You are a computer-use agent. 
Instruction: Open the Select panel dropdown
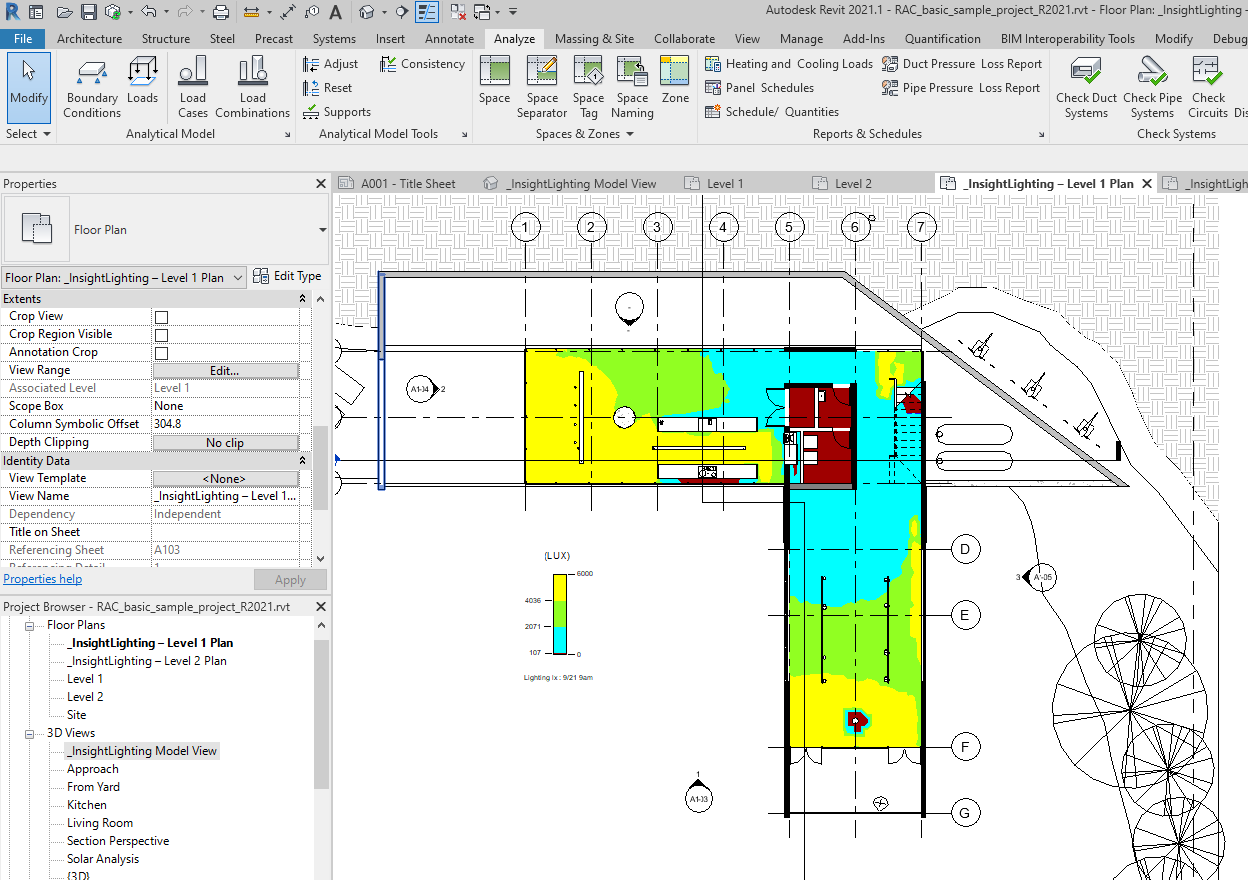point(29,134)
